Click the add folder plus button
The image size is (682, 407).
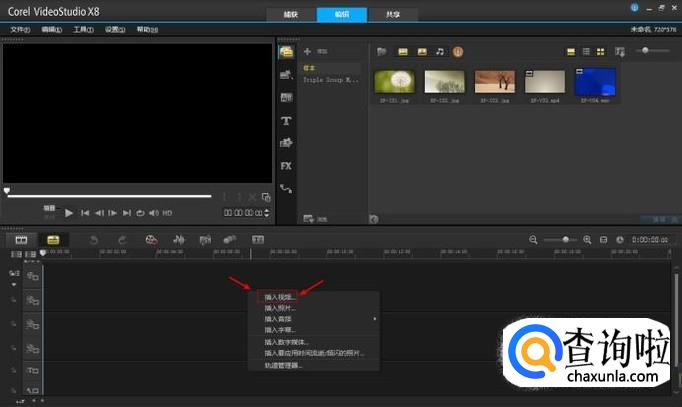[x=308, y=50]
